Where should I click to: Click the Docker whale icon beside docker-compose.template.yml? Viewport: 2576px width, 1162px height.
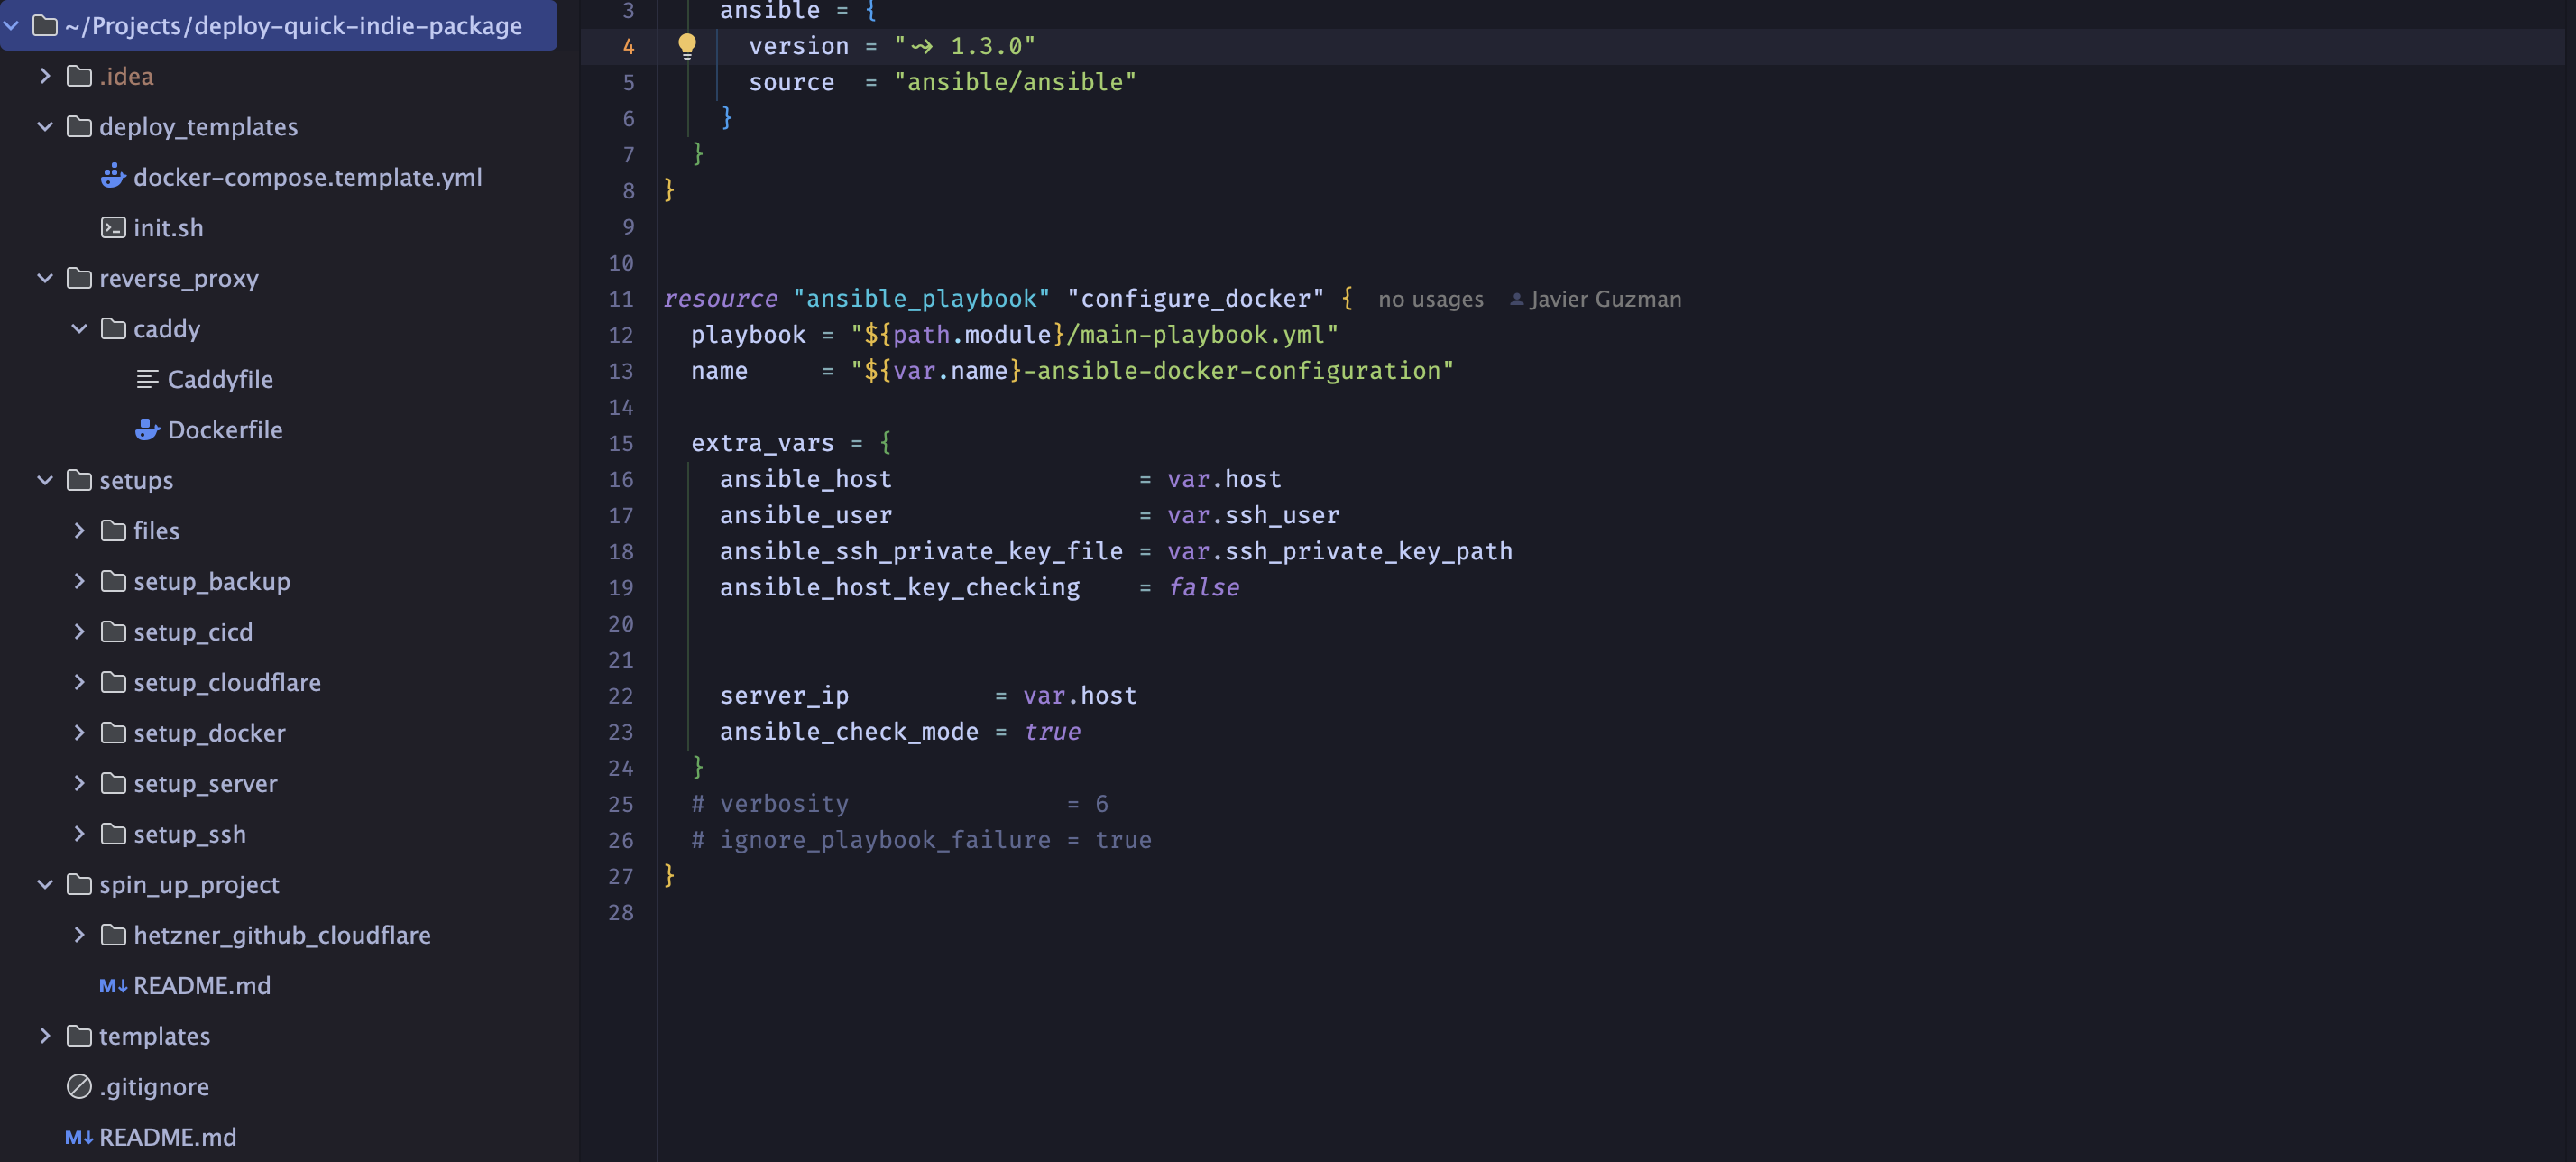point(113,177)
